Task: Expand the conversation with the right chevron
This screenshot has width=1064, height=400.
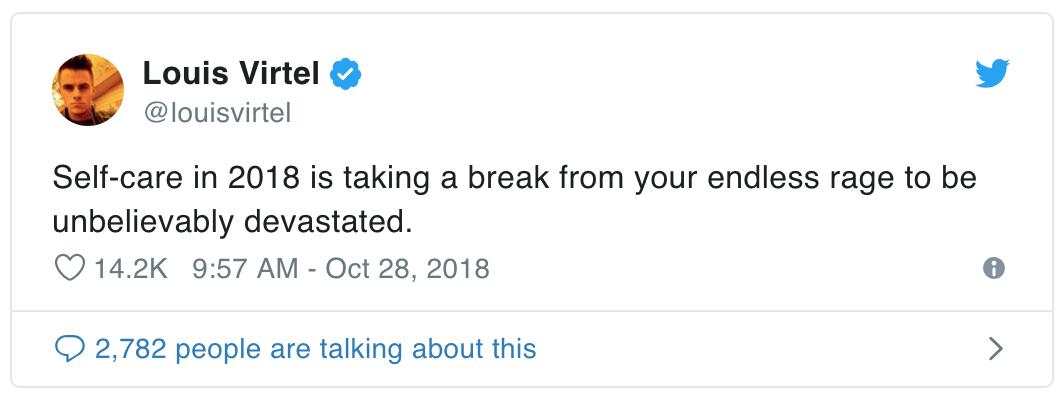Action: click(995, 348)
